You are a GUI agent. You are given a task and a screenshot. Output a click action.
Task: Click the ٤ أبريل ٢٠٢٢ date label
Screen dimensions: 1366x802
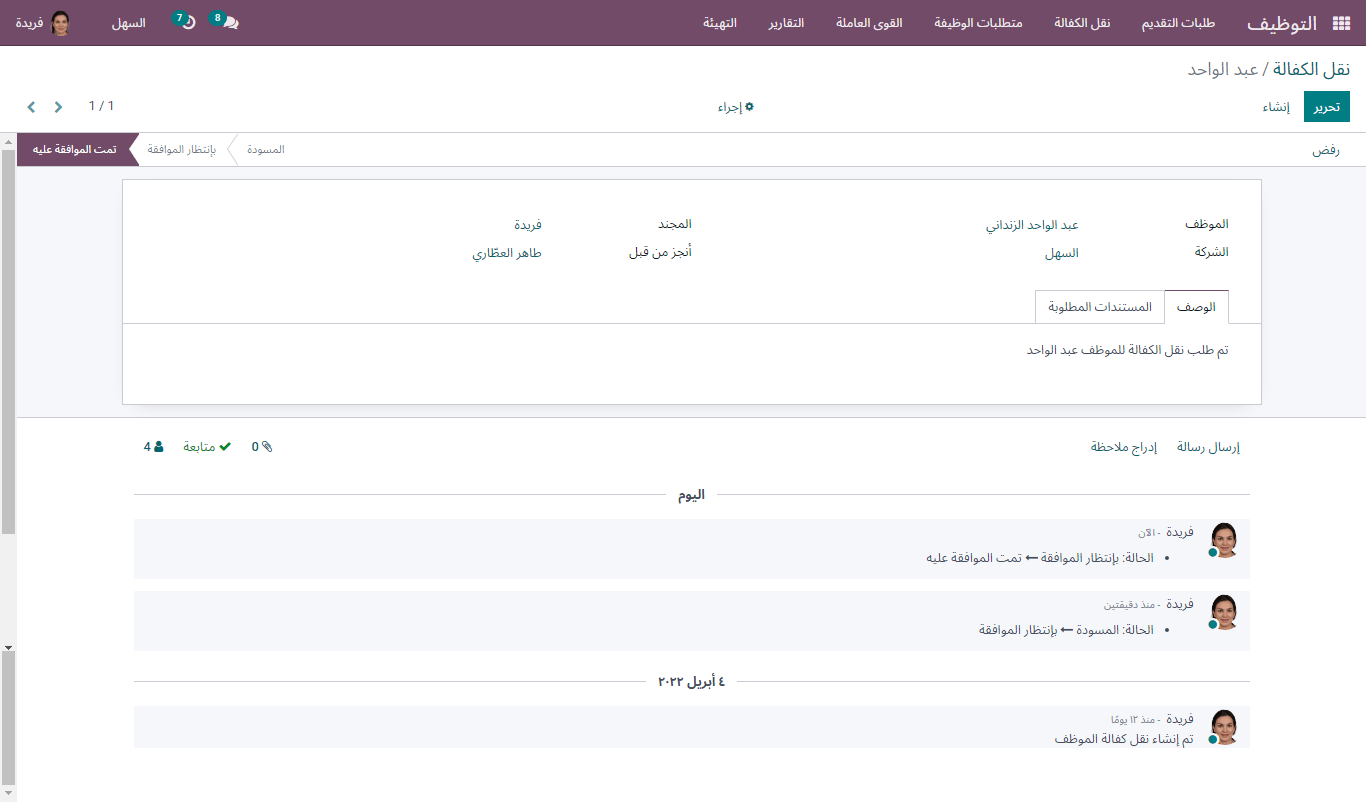coord(691,682)
